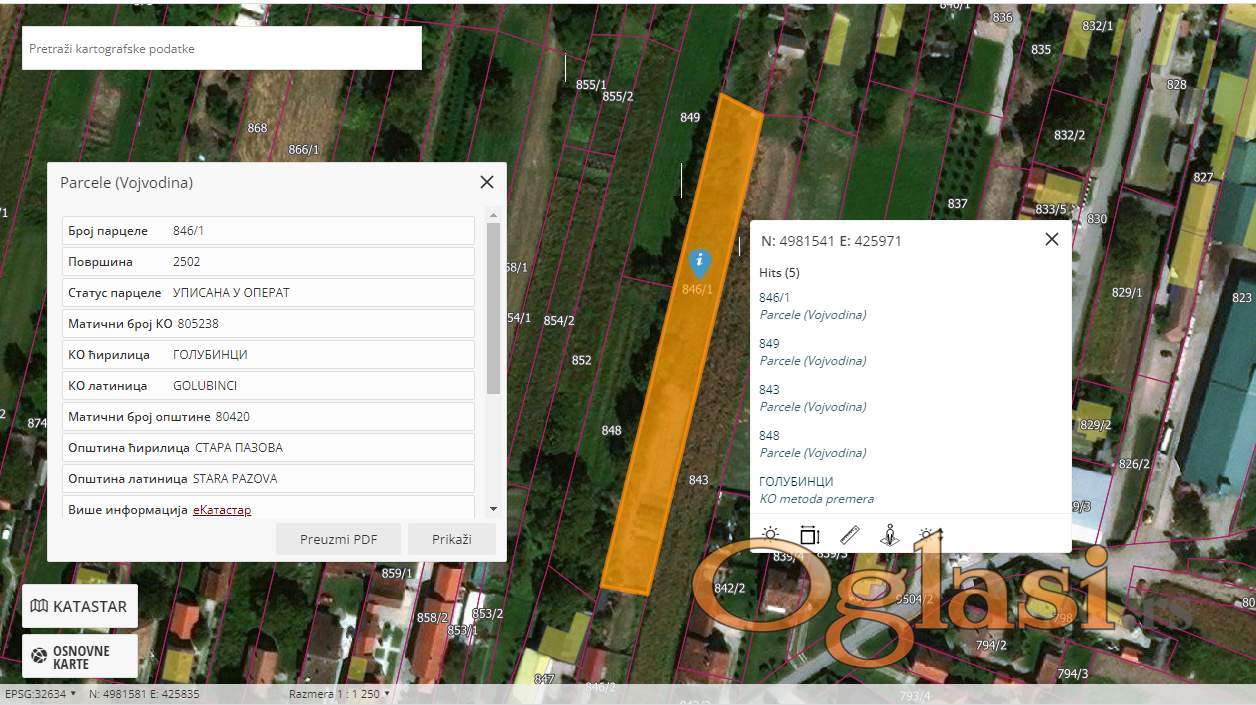
Task: Open the eKatastar link
Action: [x=222, y=510]
